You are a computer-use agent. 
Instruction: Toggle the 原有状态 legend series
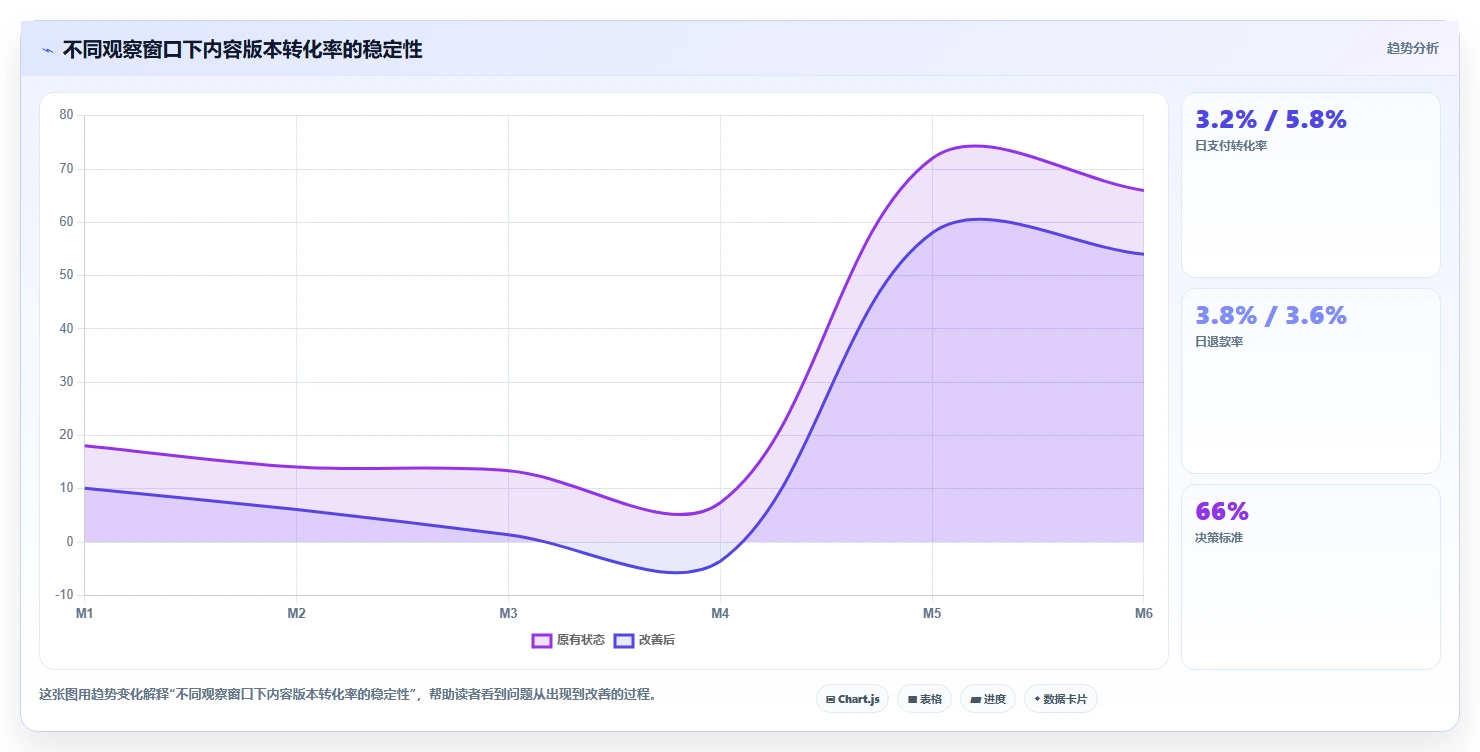[568, 640]
